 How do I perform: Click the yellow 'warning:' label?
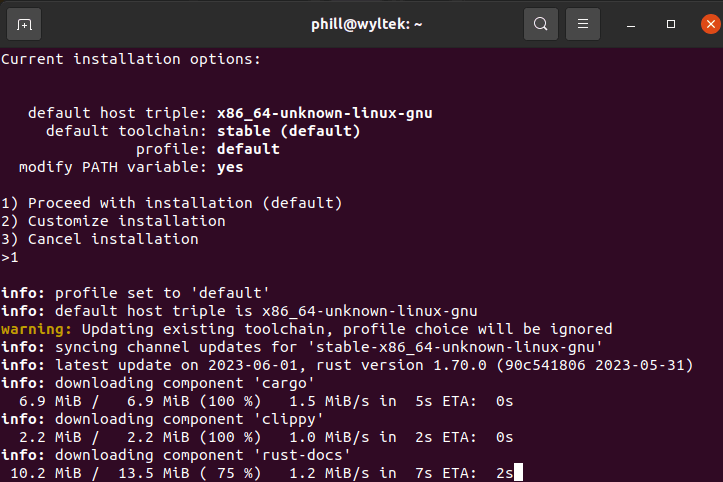[x=36, y=329]
